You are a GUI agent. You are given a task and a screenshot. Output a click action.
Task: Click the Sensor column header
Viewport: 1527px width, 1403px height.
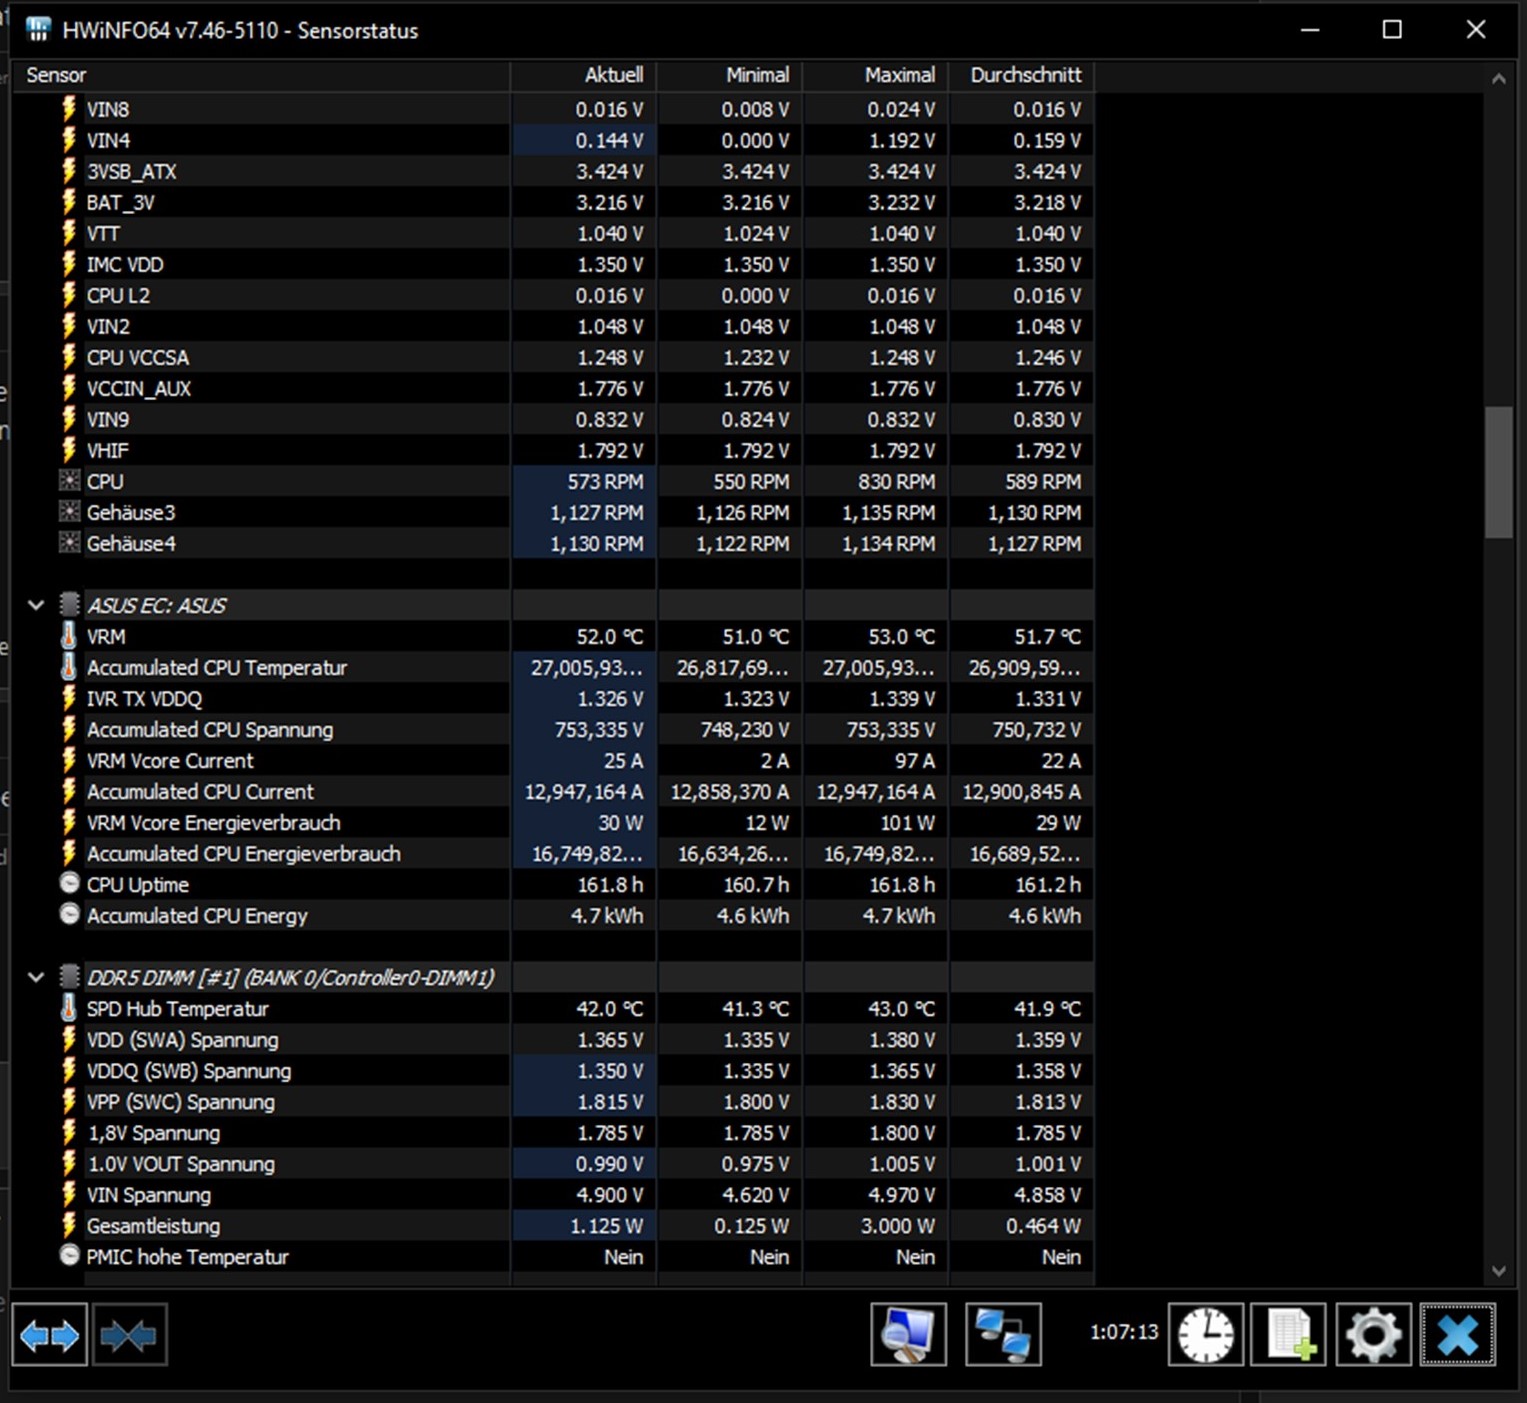(260, 75)
